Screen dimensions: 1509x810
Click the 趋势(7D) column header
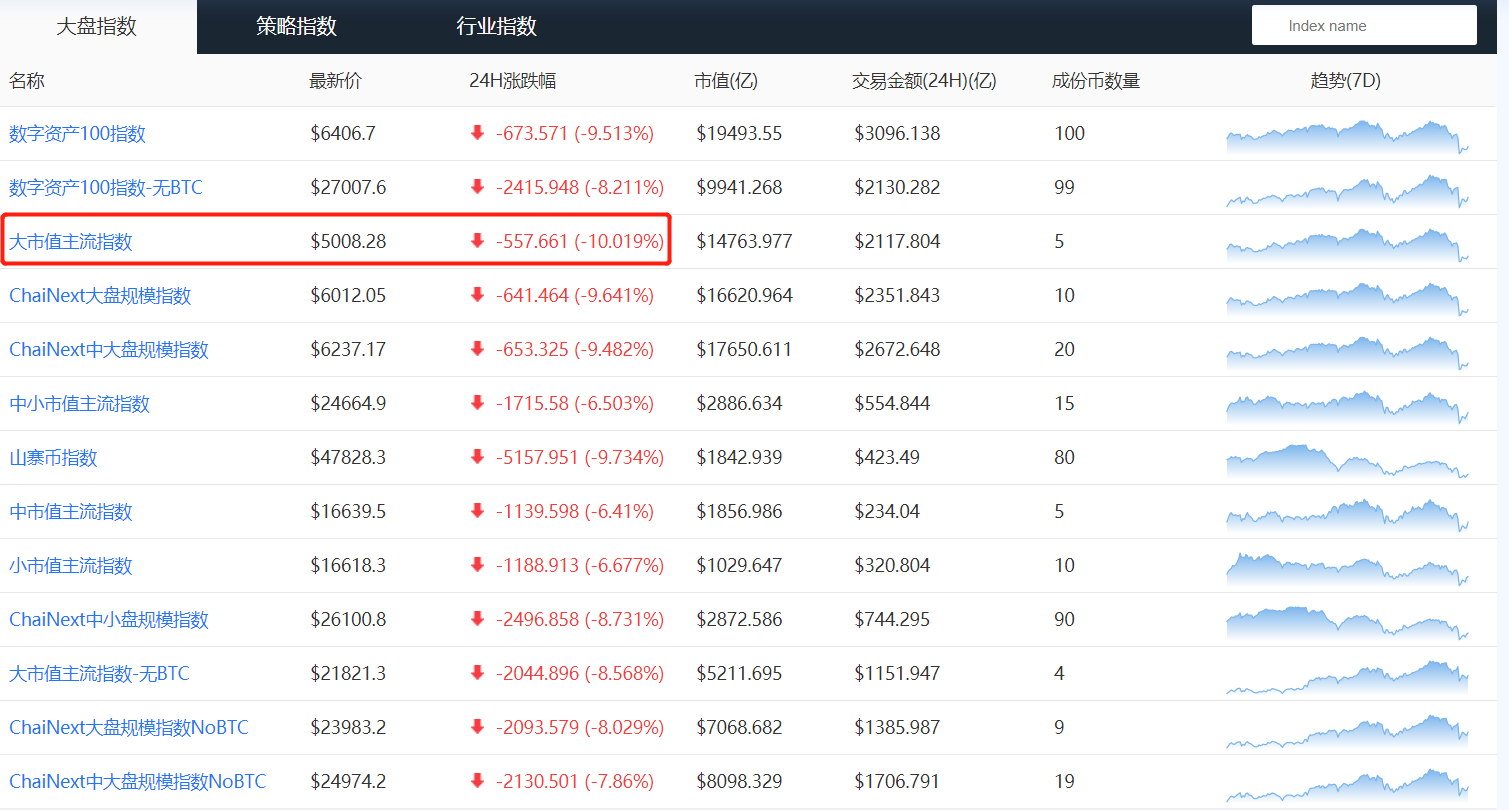click(1346, 81)
